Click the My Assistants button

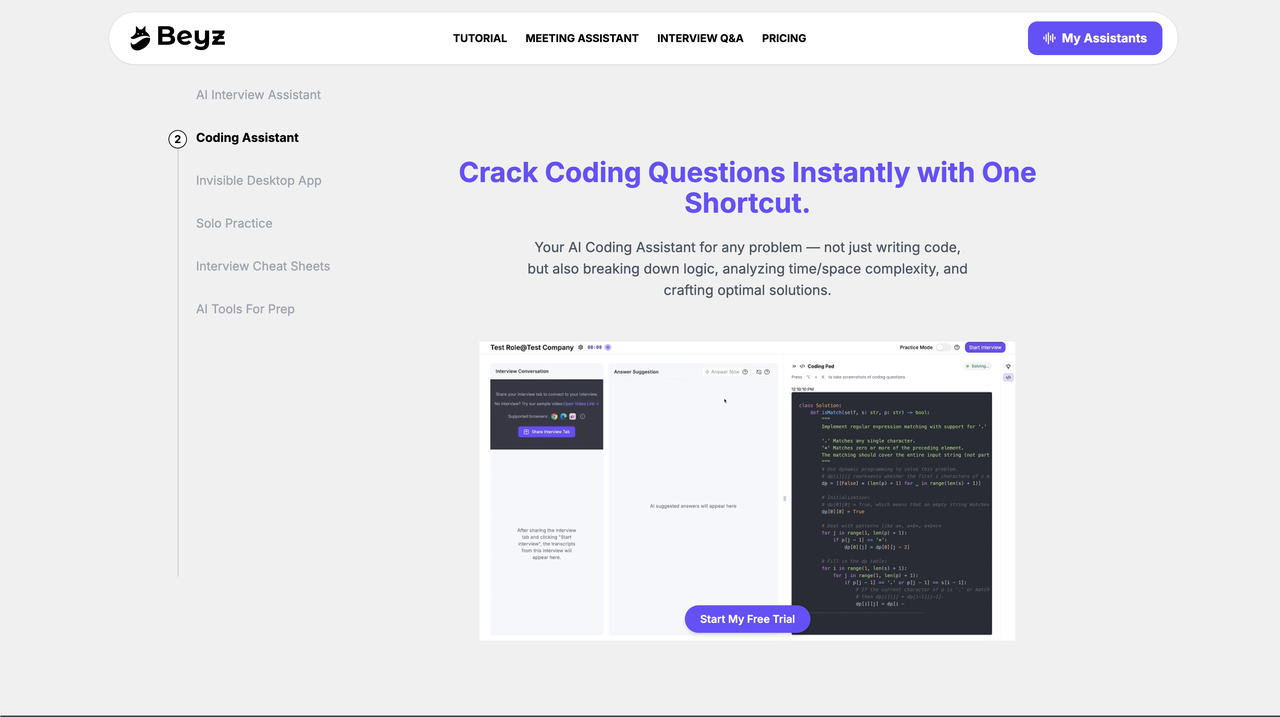[x=1095, y=38]
